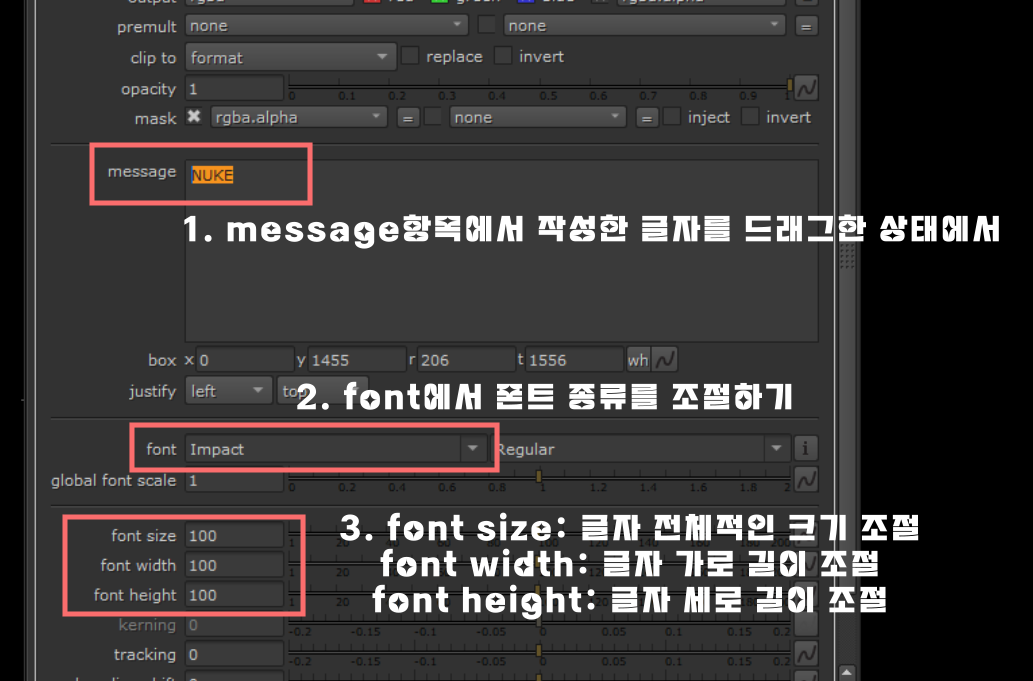Click the box y field showing 1455
This screenshot has height=681, width=1033.
tap(356, 360)
